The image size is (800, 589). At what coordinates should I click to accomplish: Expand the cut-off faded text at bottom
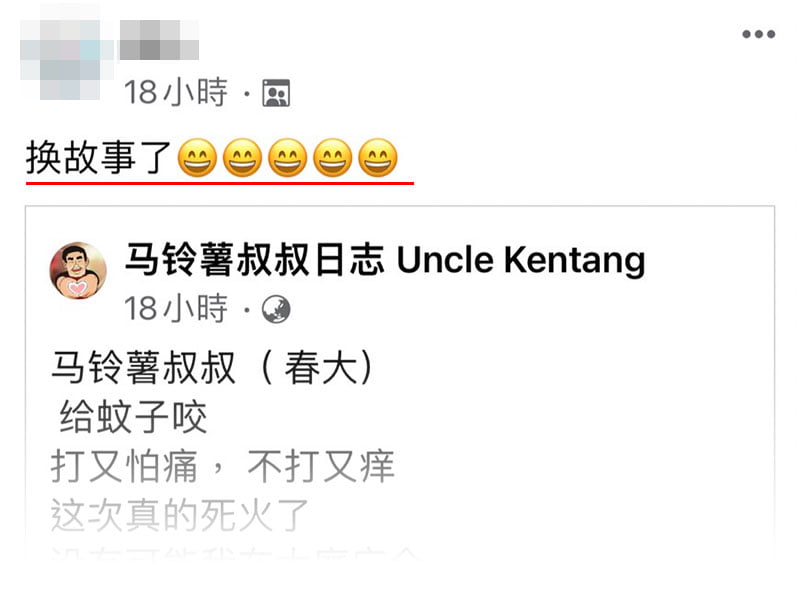click(x=235, y=553)
